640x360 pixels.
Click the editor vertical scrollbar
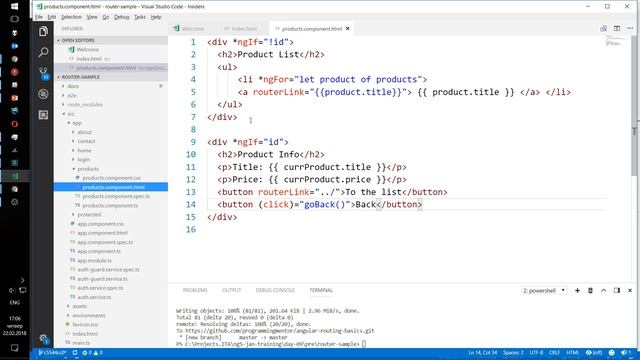[634, 106]
